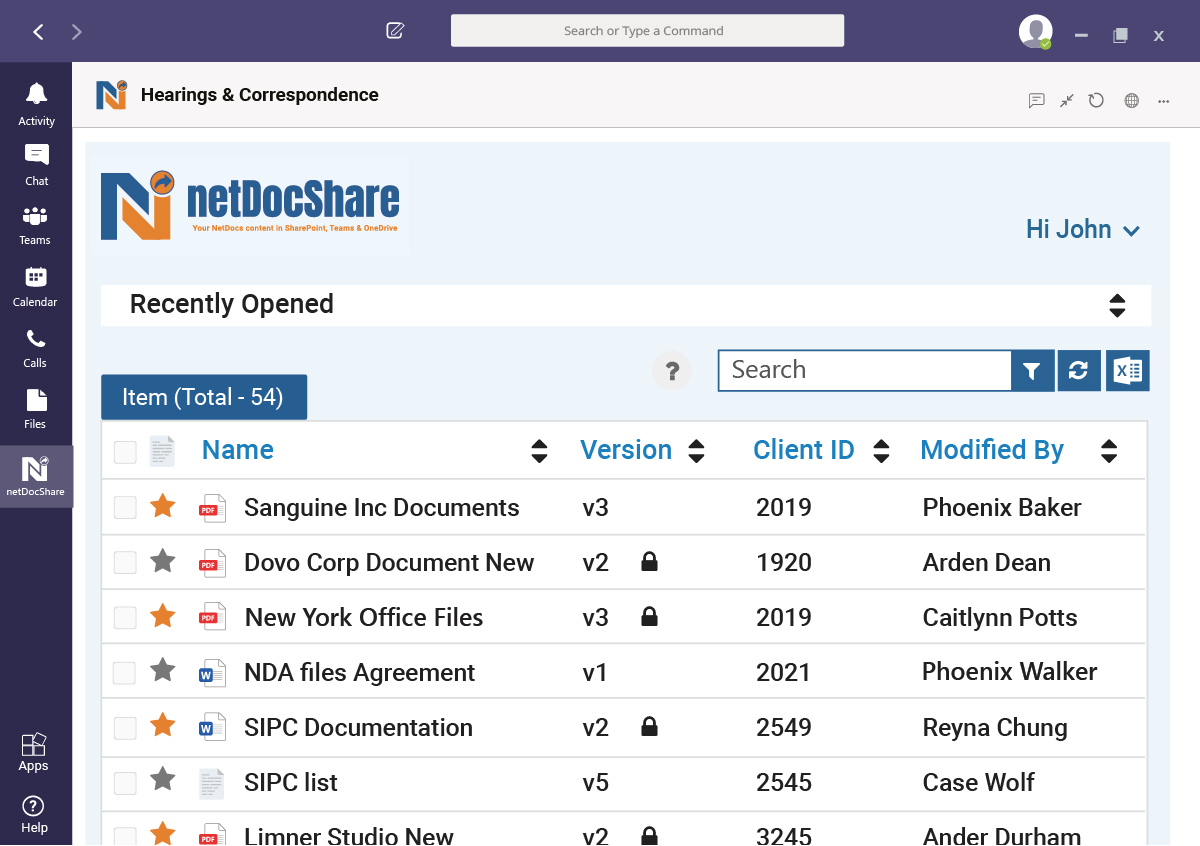This screenshot has width=1200, height=846.
Task: Click the blue refresh list button
Action: [1079, 371]
